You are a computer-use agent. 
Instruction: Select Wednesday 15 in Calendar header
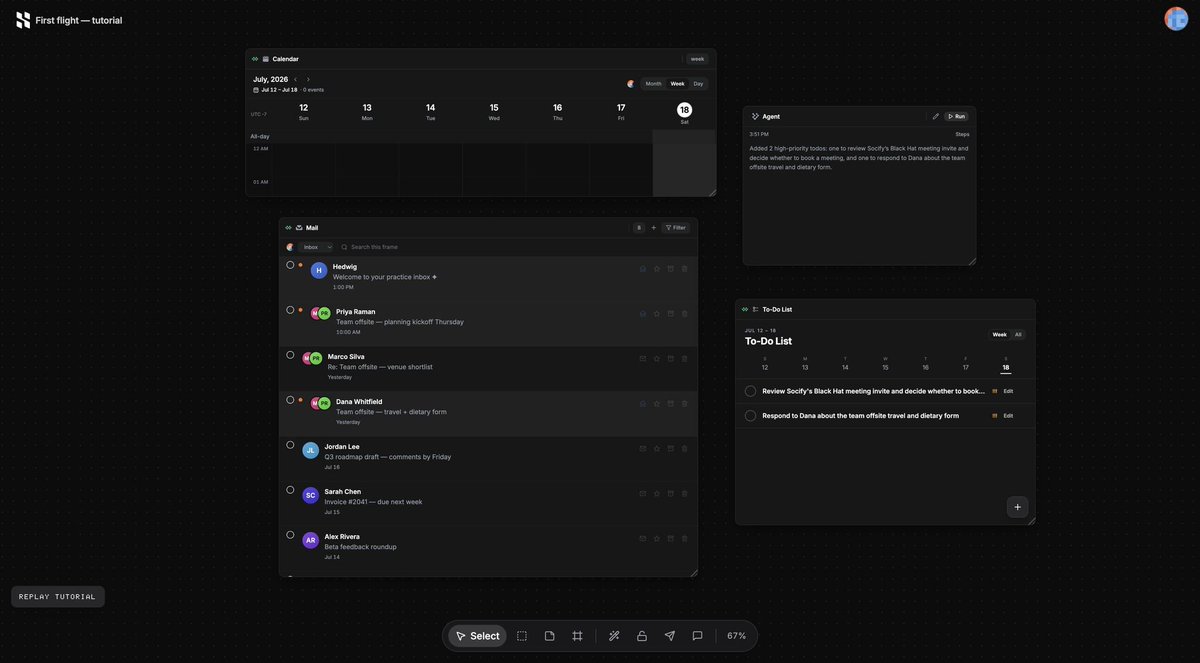pos(494,111)
